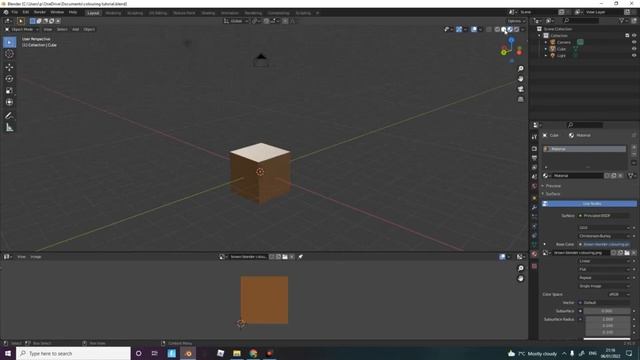
Task: Expand the Base Color row arrow
Action: pyautogui.click(x=544, y=244)
